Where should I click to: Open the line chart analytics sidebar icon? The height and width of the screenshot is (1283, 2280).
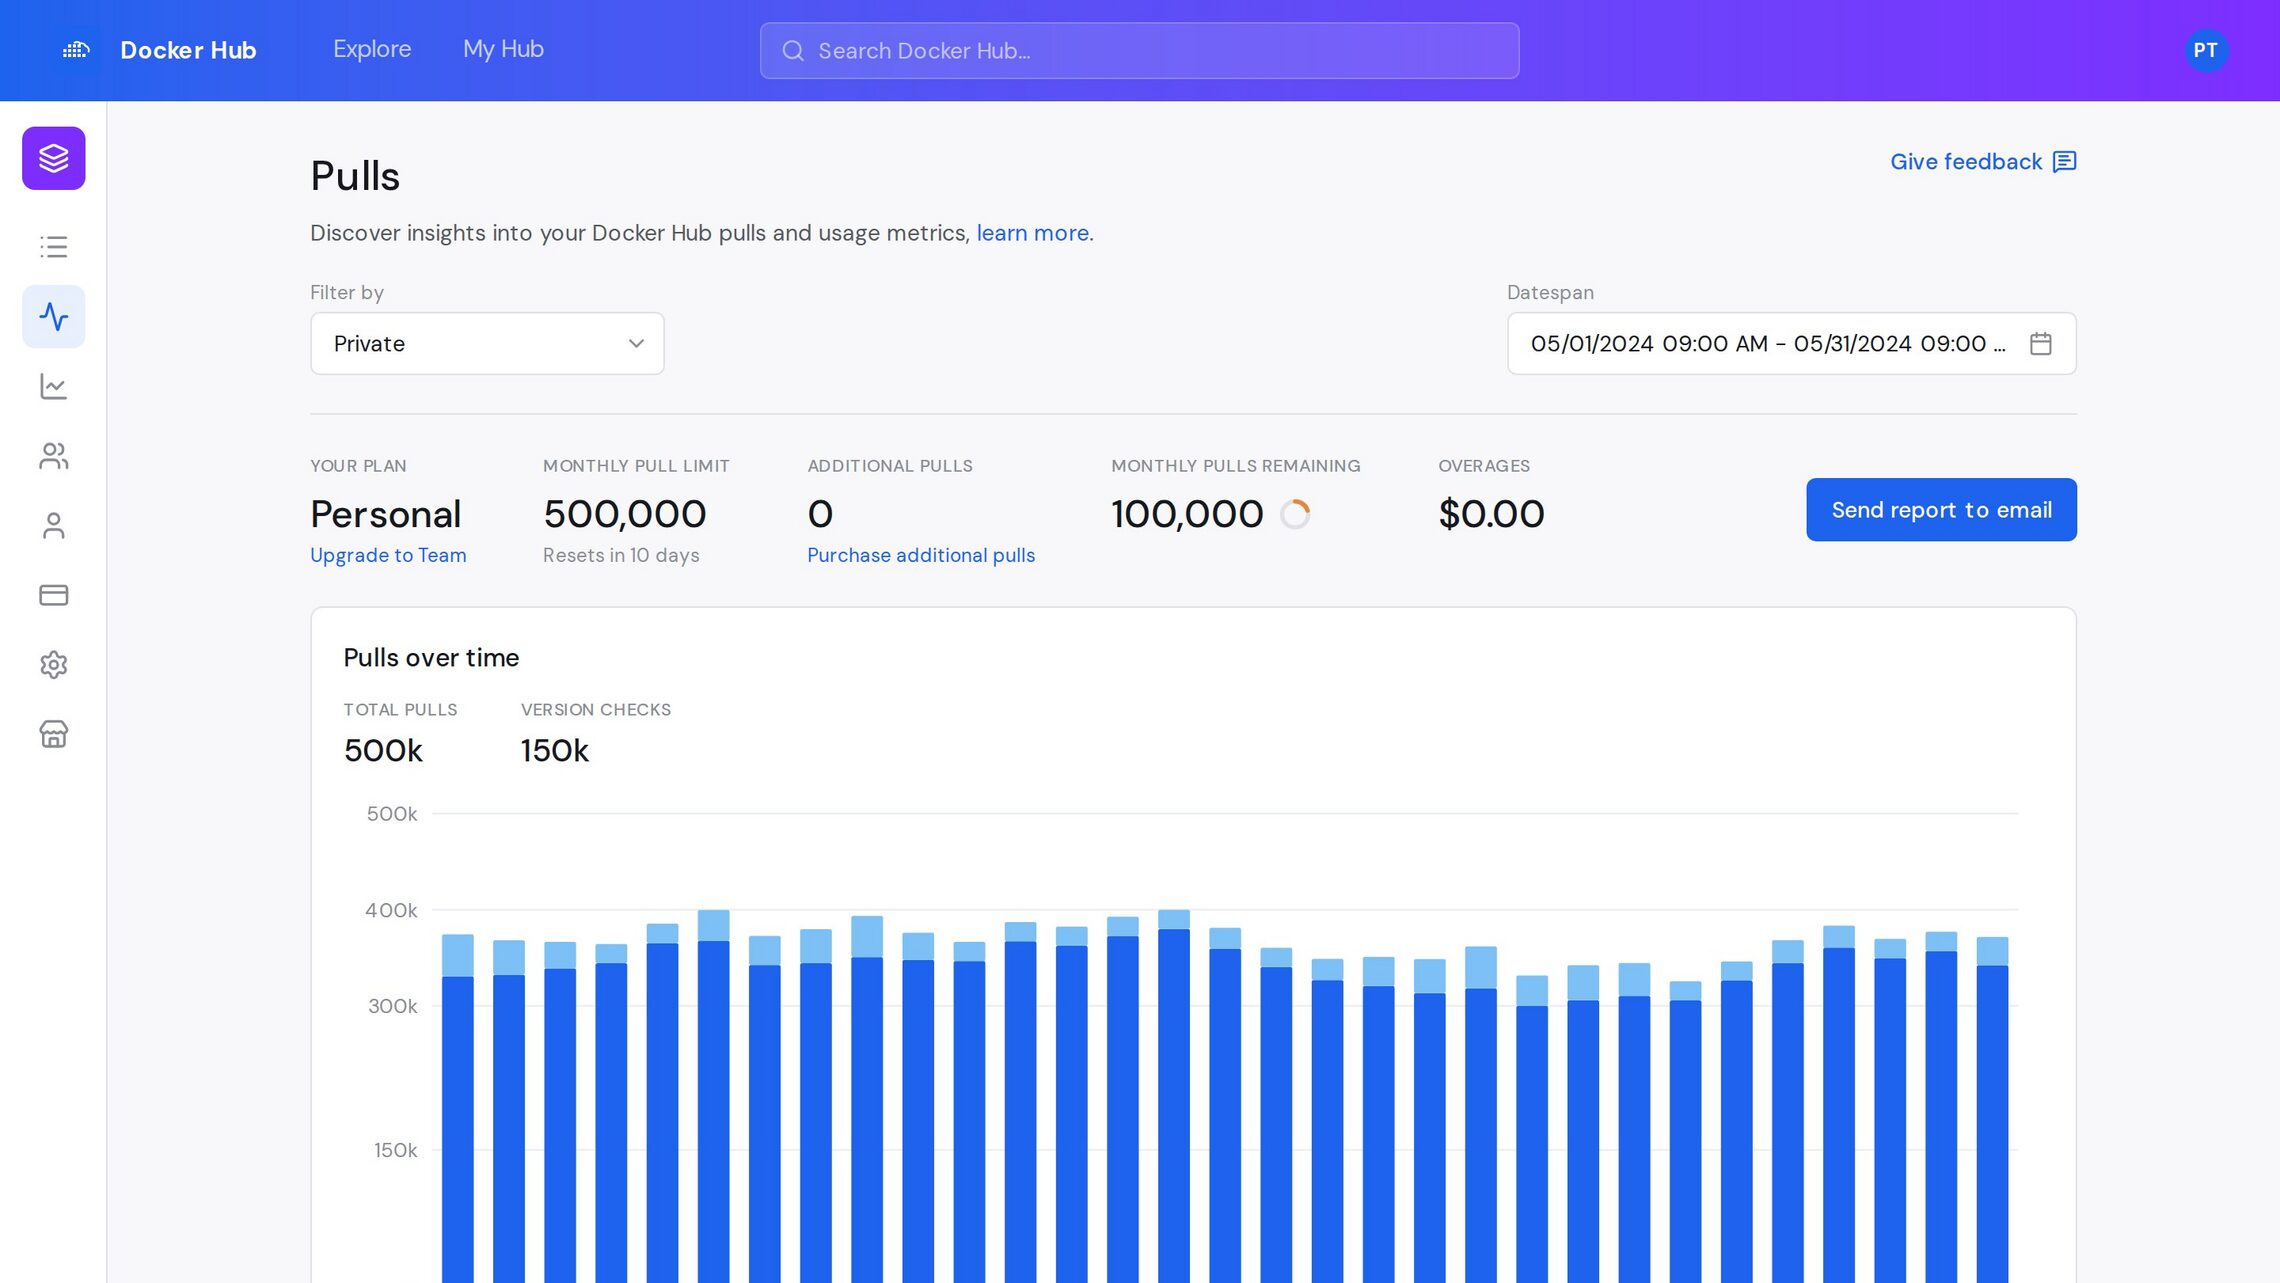[54, 386]
